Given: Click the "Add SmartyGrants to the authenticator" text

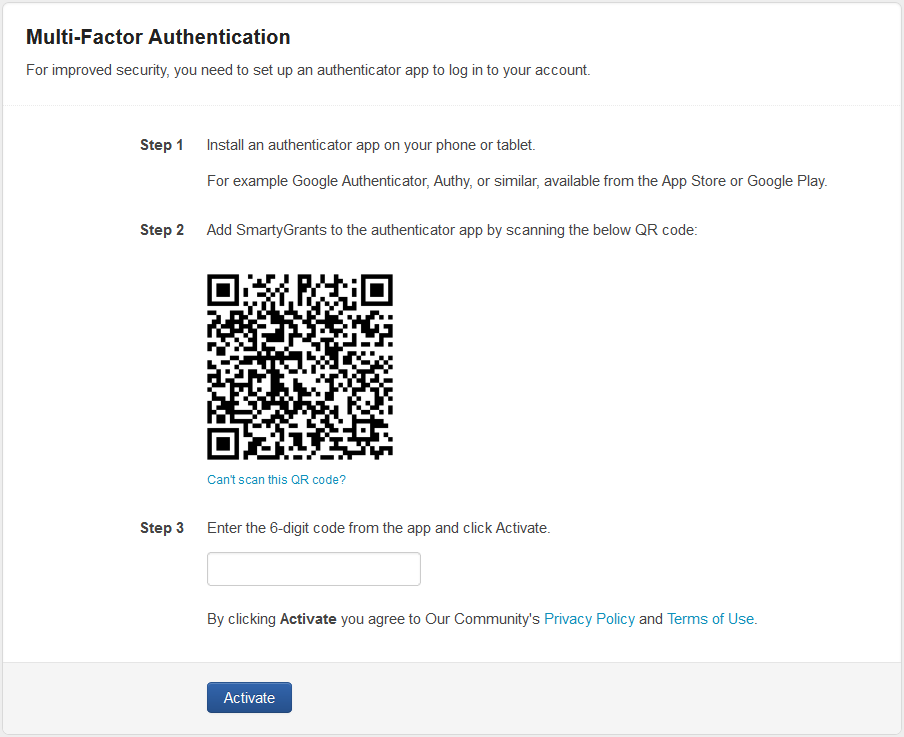Looking at the screenshot, I should point(451,230).
